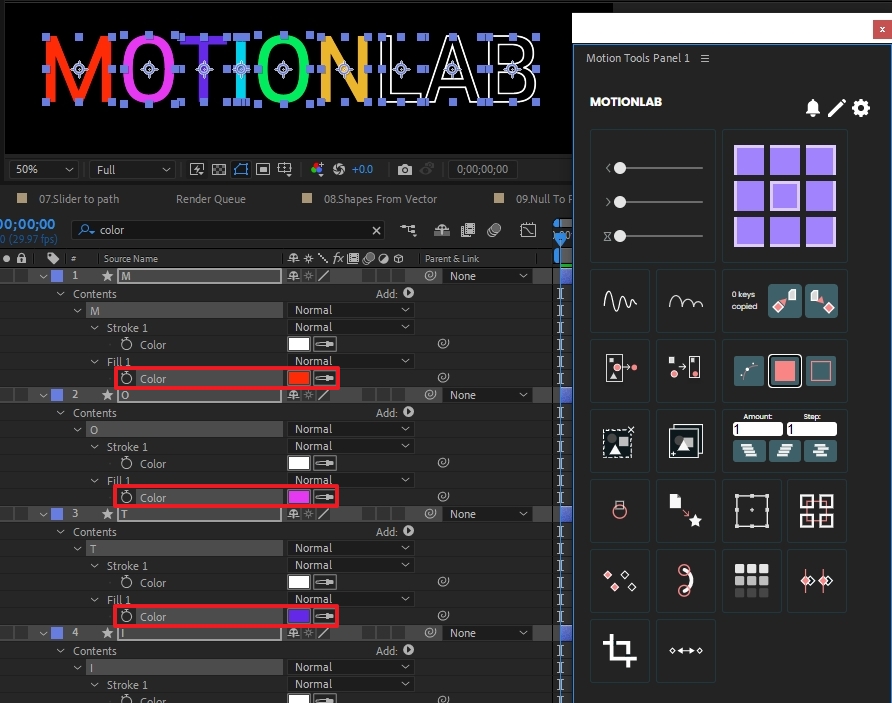The width and height of the screenshot is (892, 703).
Task: Click the dashed selection shapes icon
Action: pyautogui.click(x=620, y=441)
